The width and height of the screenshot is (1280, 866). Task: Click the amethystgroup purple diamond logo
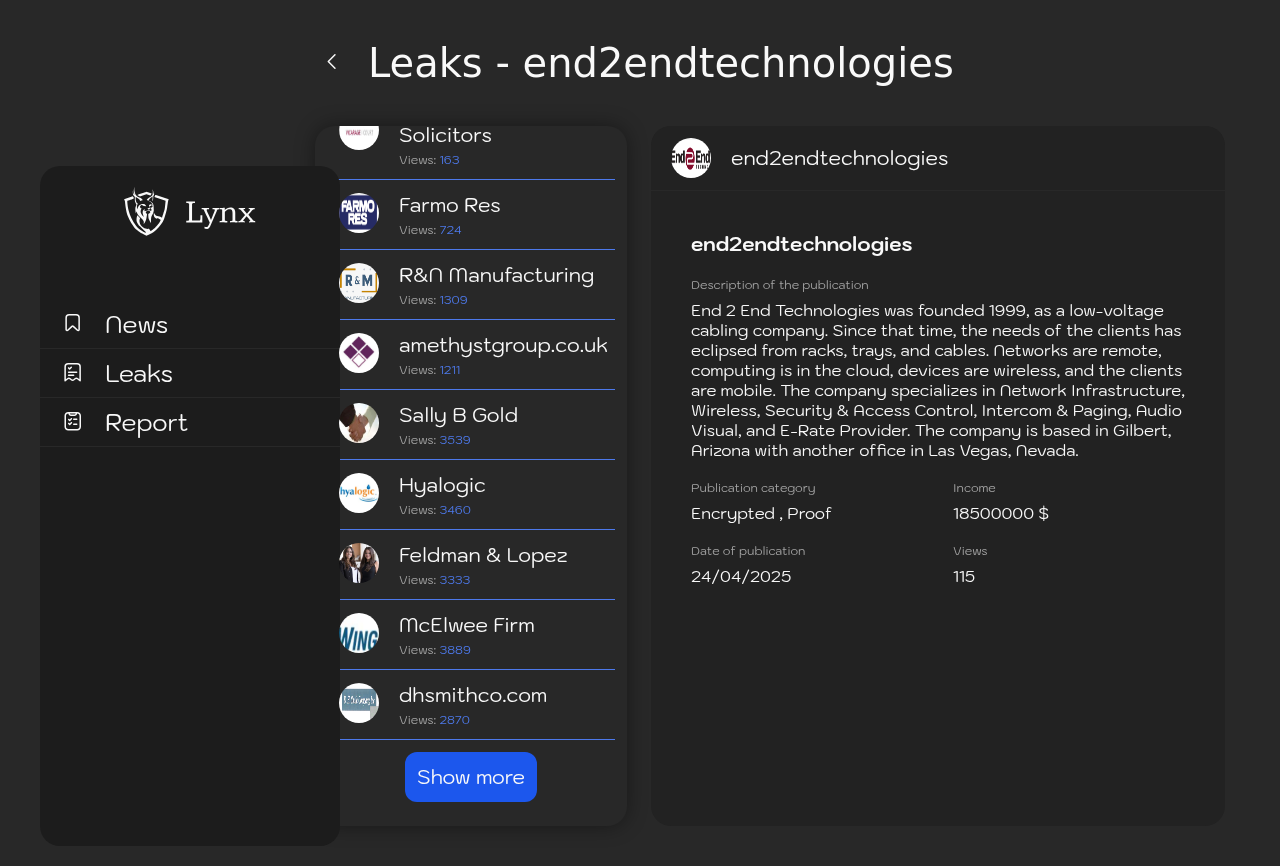pos(359,353)
